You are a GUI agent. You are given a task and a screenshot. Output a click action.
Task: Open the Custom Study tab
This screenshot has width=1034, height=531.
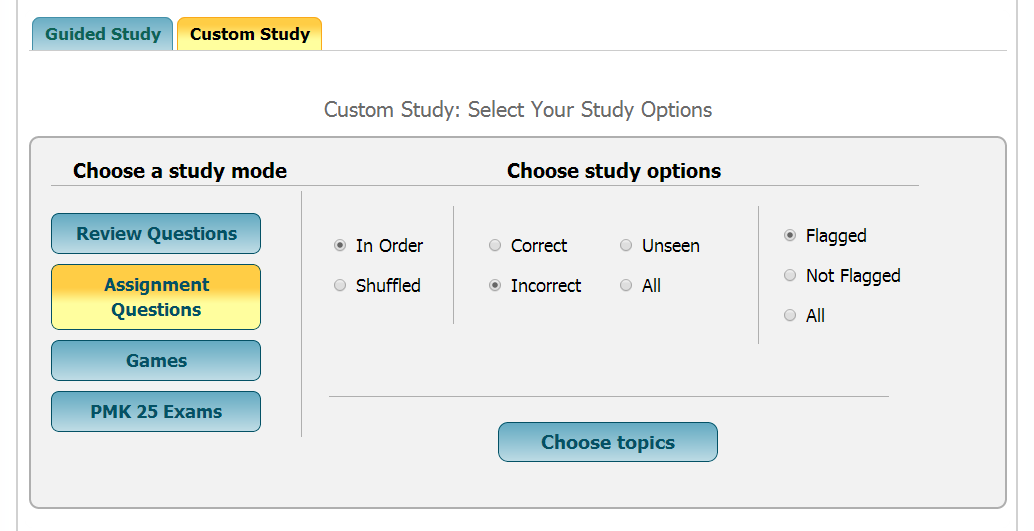pyautogui.click(x=249, y=34)
